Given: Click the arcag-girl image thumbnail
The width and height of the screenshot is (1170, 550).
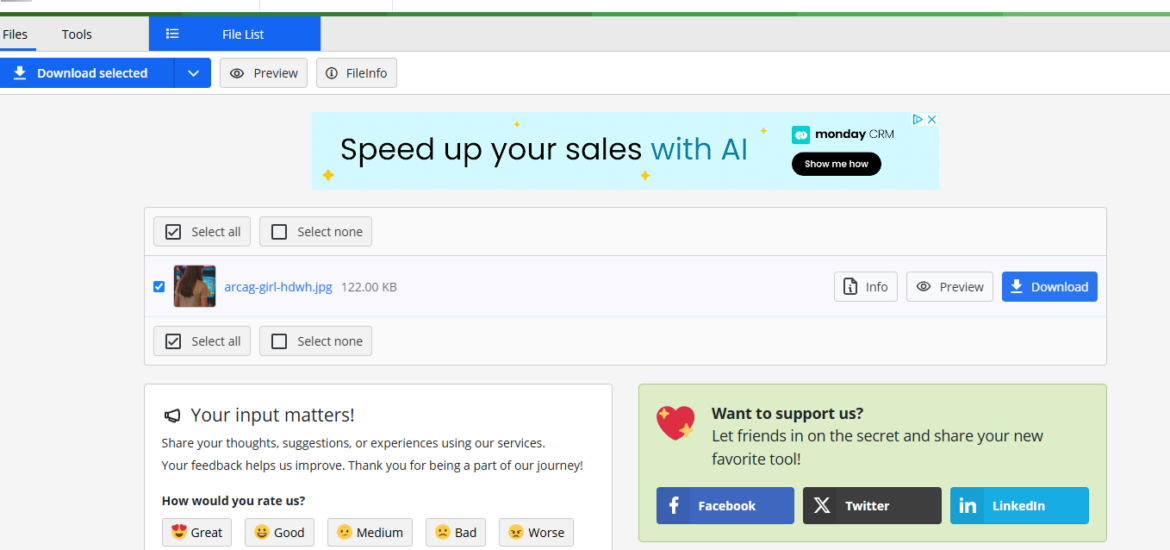Looking at the screenshot, I should 195,287.
